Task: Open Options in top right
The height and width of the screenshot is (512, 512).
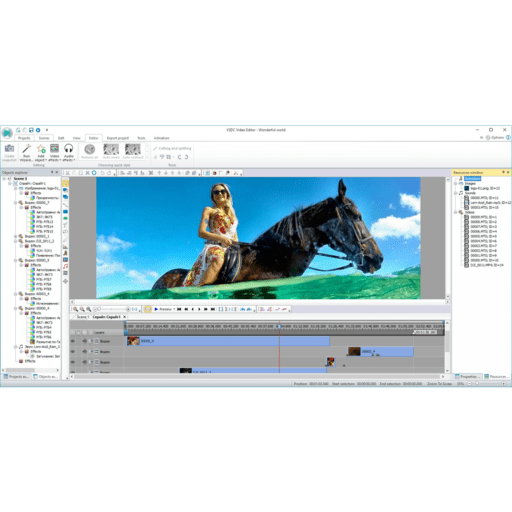Action: (x=495, y=137)
